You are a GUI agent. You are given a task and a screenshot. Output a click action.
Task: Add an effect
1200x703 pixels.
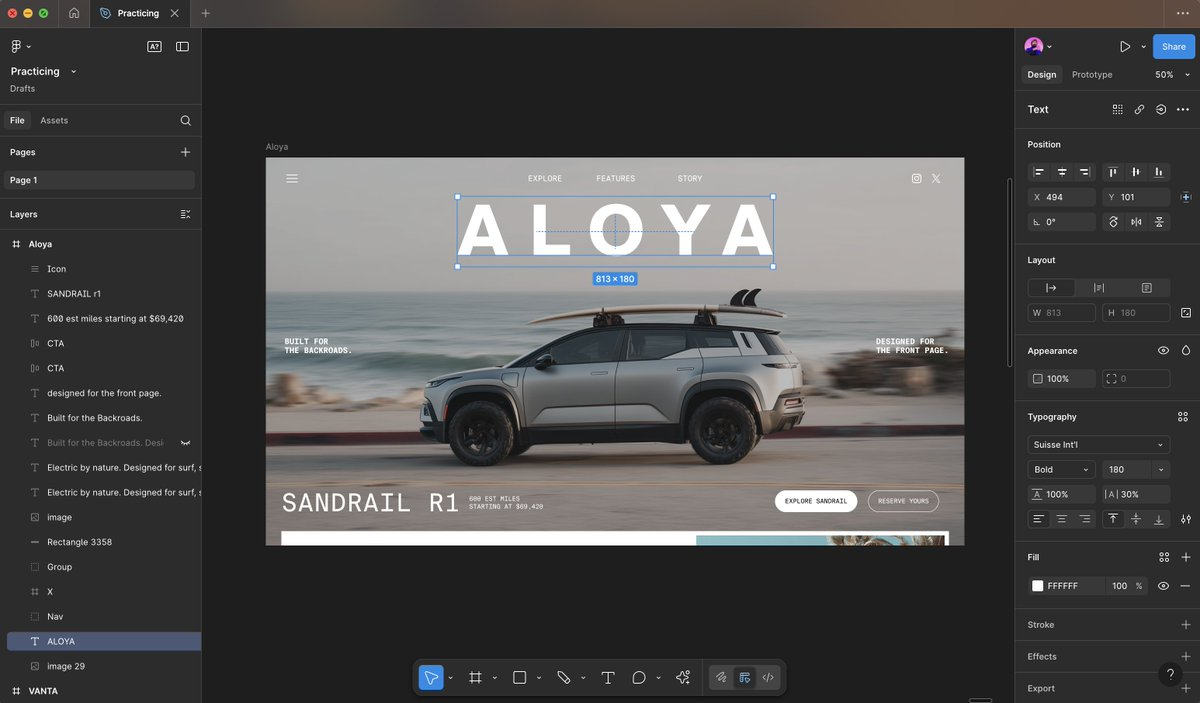[1185, 656]
